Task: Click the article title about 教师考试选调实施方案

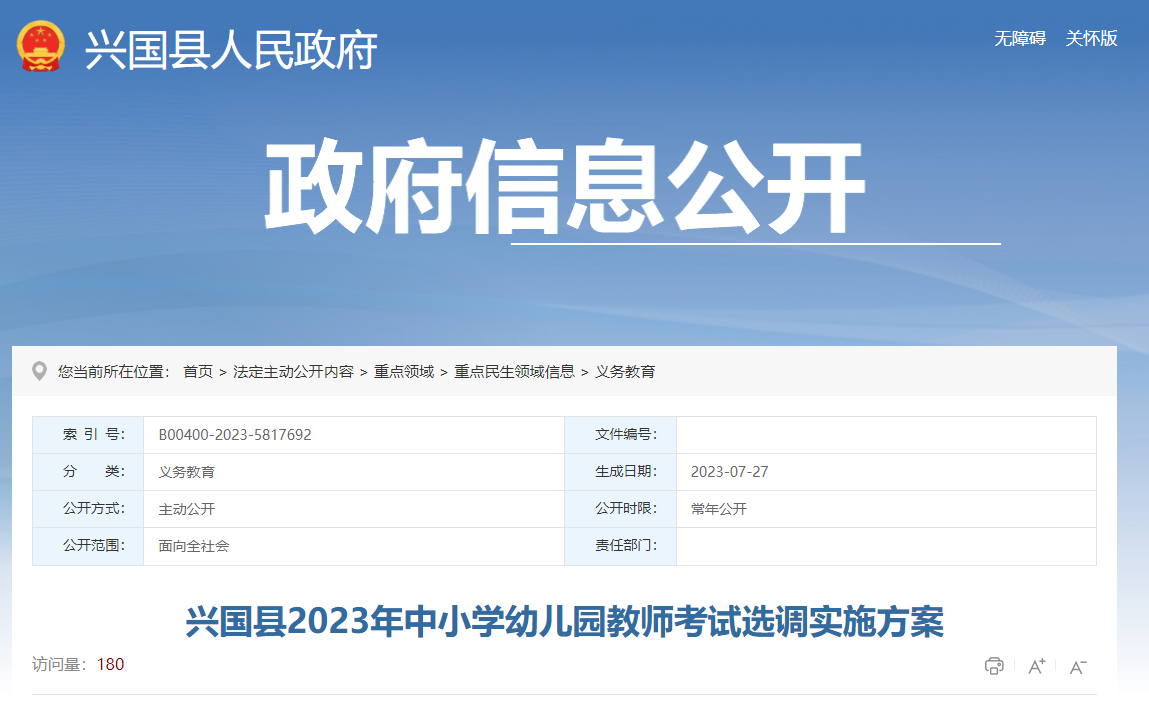Action: coord(564,622)
